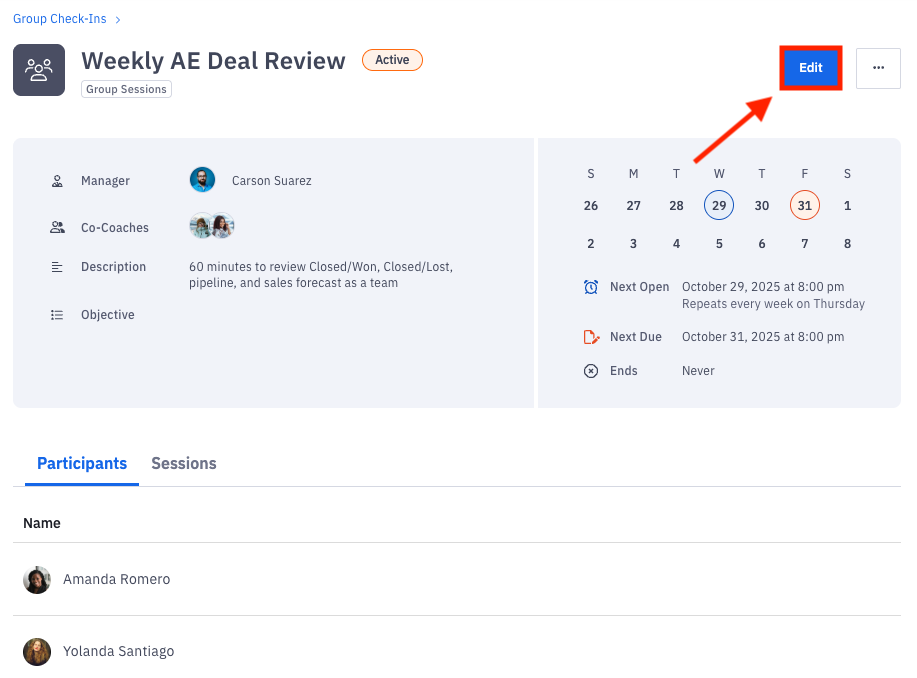917x678 pixels.
Task: Click the Co-Coaches overlapping avatars
Action: (212, 226)
